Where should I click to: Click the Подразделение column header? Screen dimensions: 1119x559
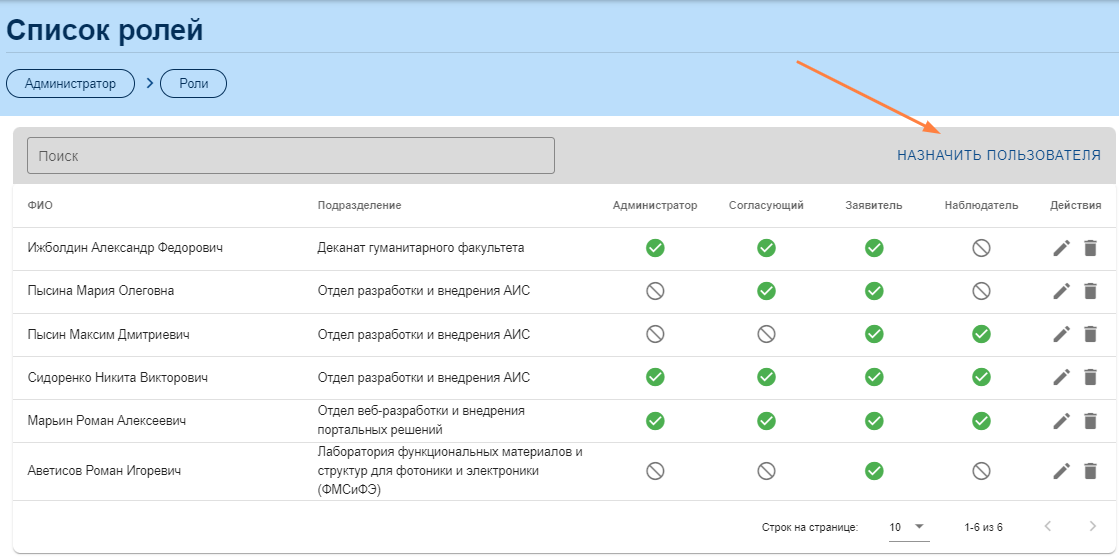coord(359,205)
